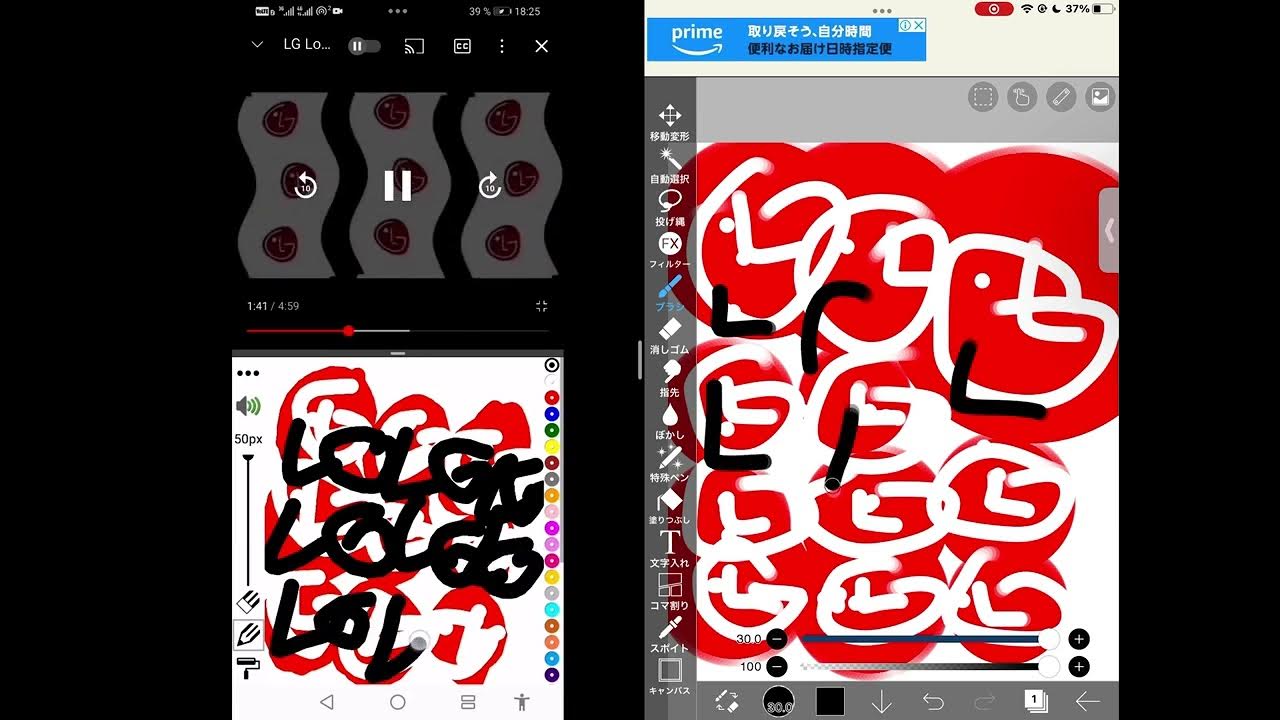Open the black color square in ibisPaint
1280x720 pixels.
point(830,702)
